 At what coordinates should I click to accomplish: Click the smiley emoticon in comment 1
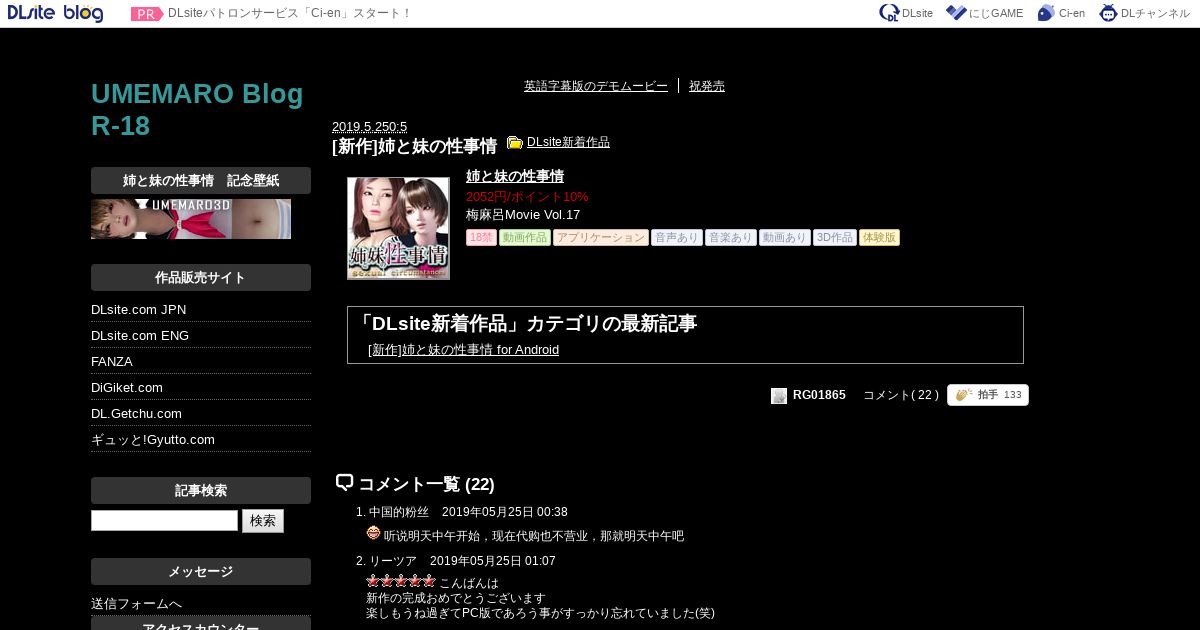(374, 533)
